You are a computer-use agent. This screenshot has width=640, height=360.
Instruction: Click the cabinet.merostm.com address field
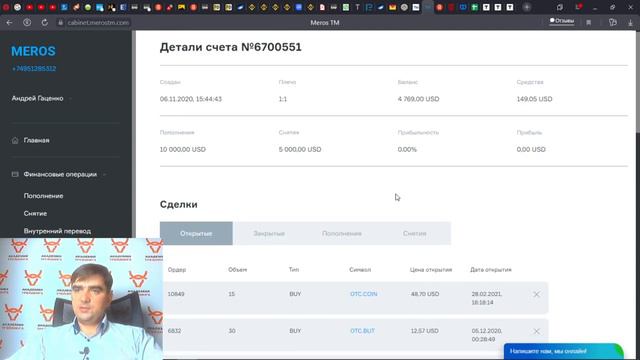pos(98,23)
